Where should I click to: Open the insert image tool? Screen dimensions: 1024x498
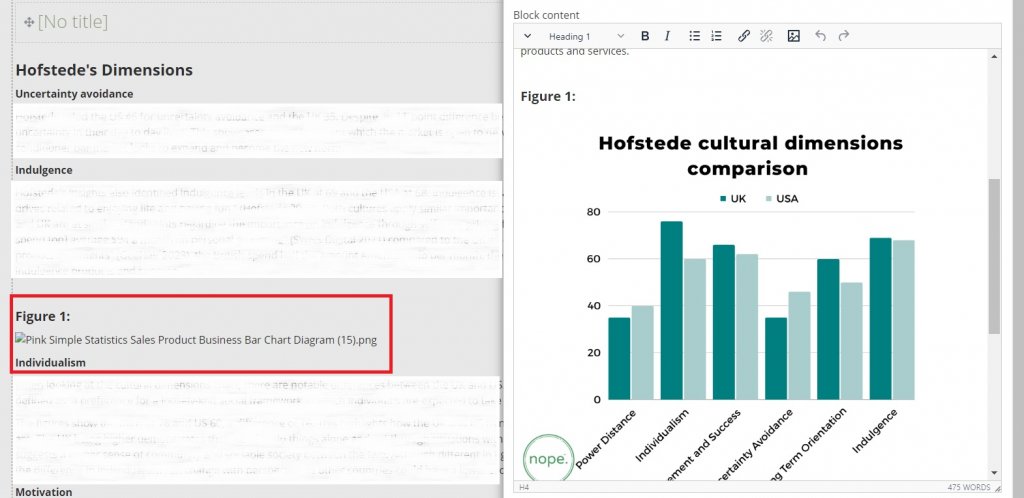793,36
